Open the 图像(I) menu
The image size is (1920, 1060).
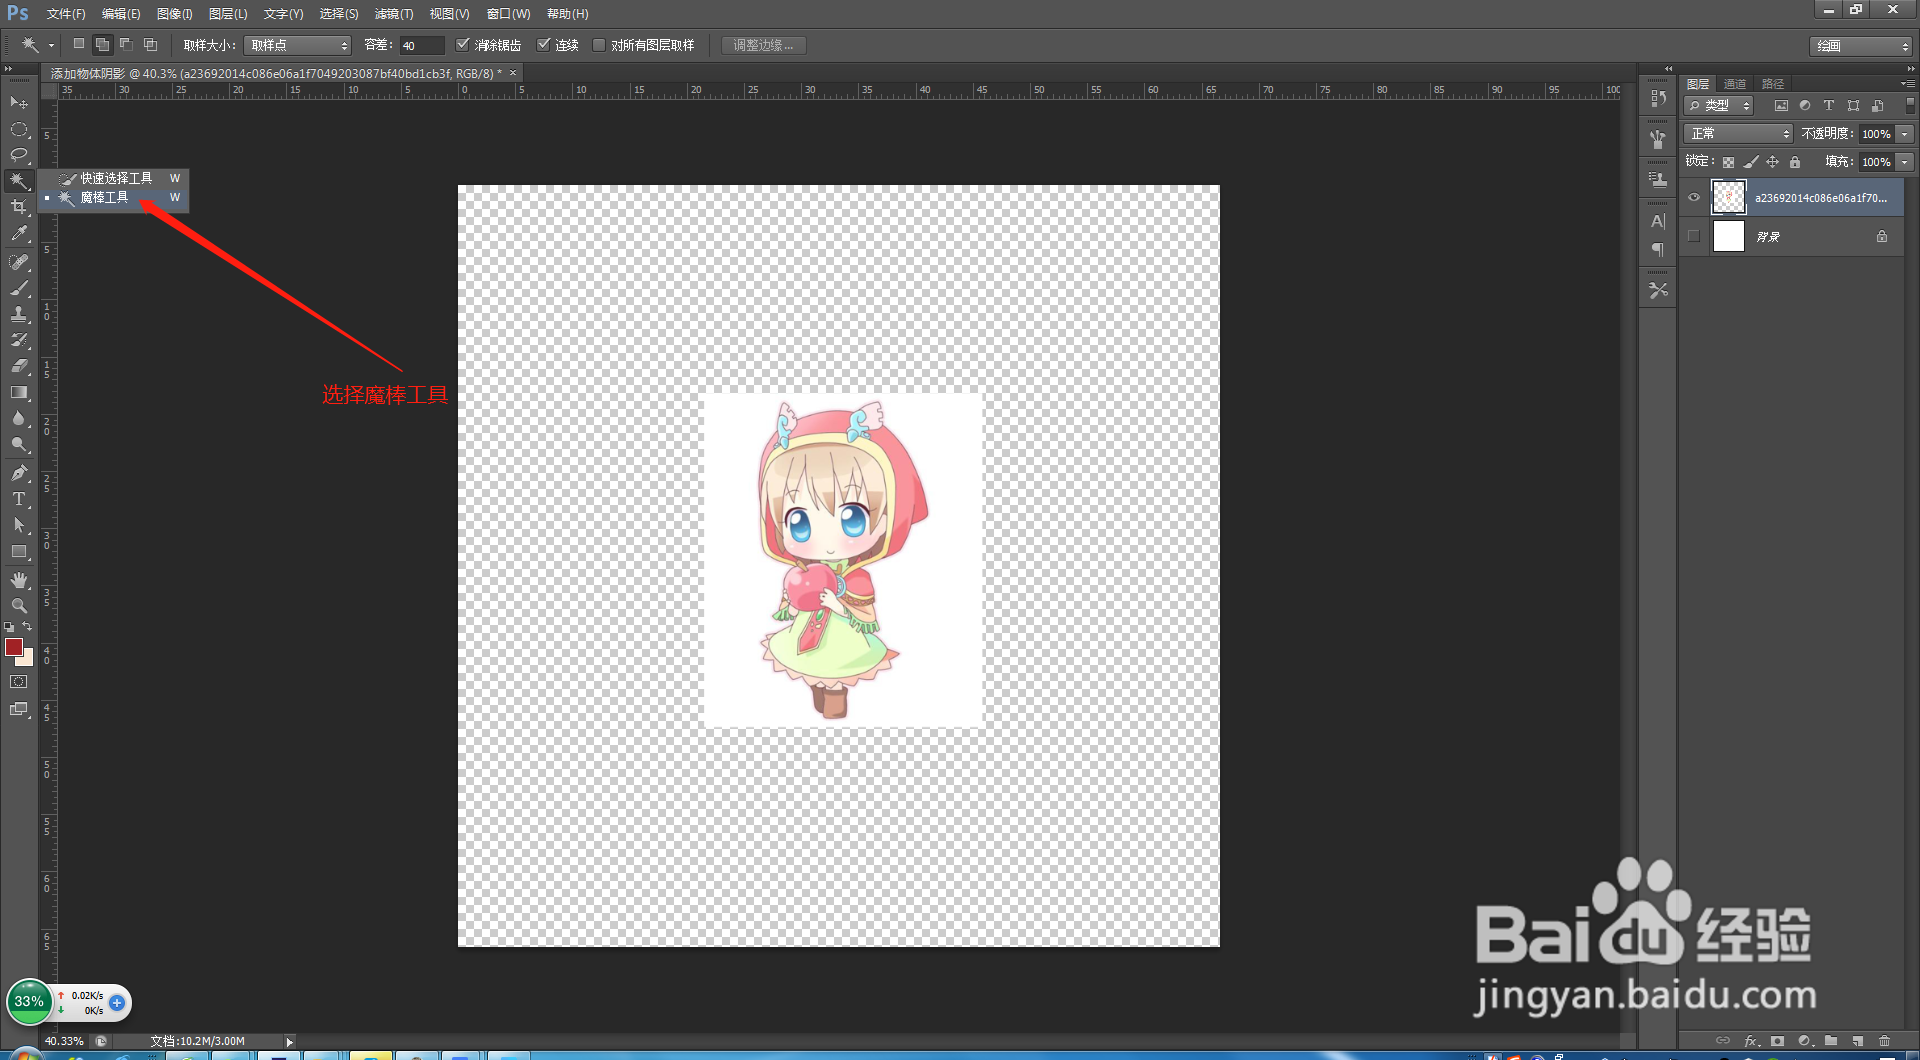(x=174, y=14)
